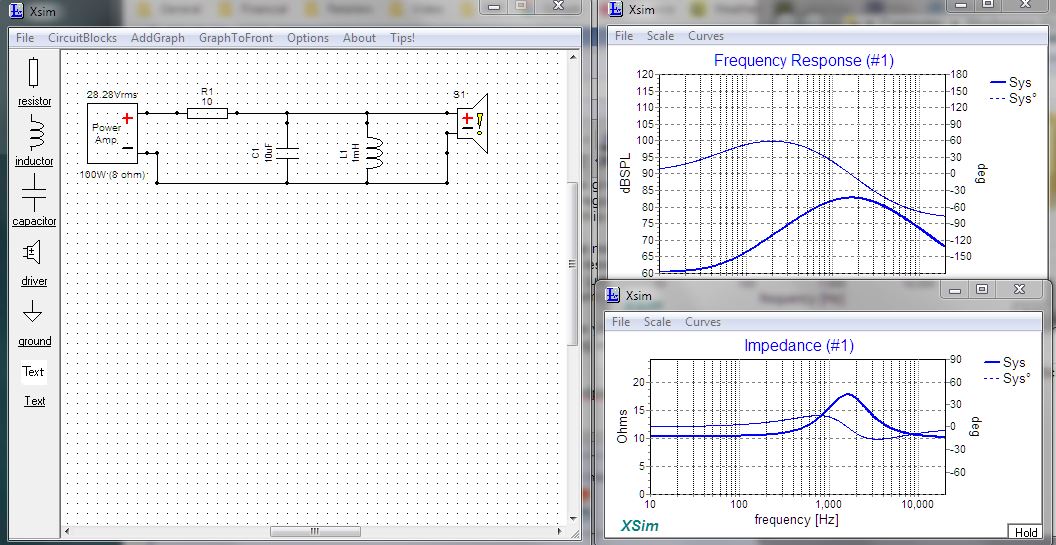Click the resistor label in the palette
Image resolution: width=1056 pixels, height=545 pixels.
click(34, 101)
